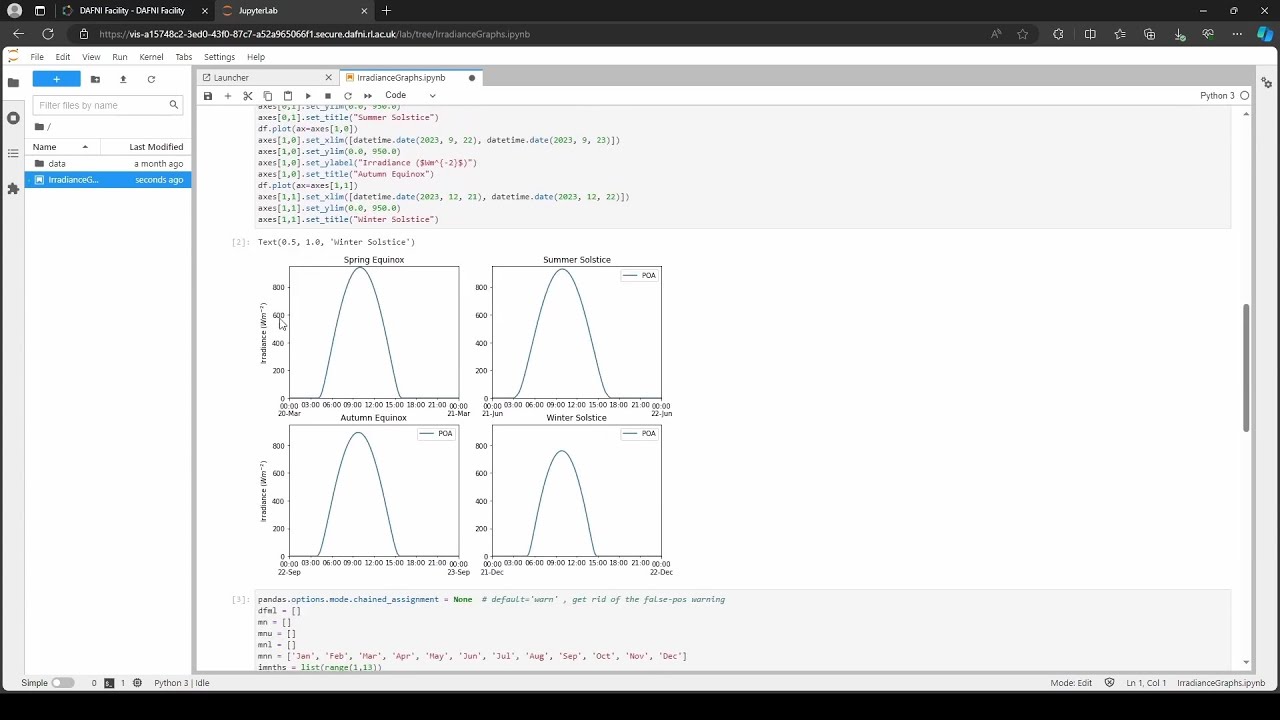The height and width of the screenshot is (720, 1280).
Task: Open the cell type Code dropdown
Action: [x=411, y=96]
